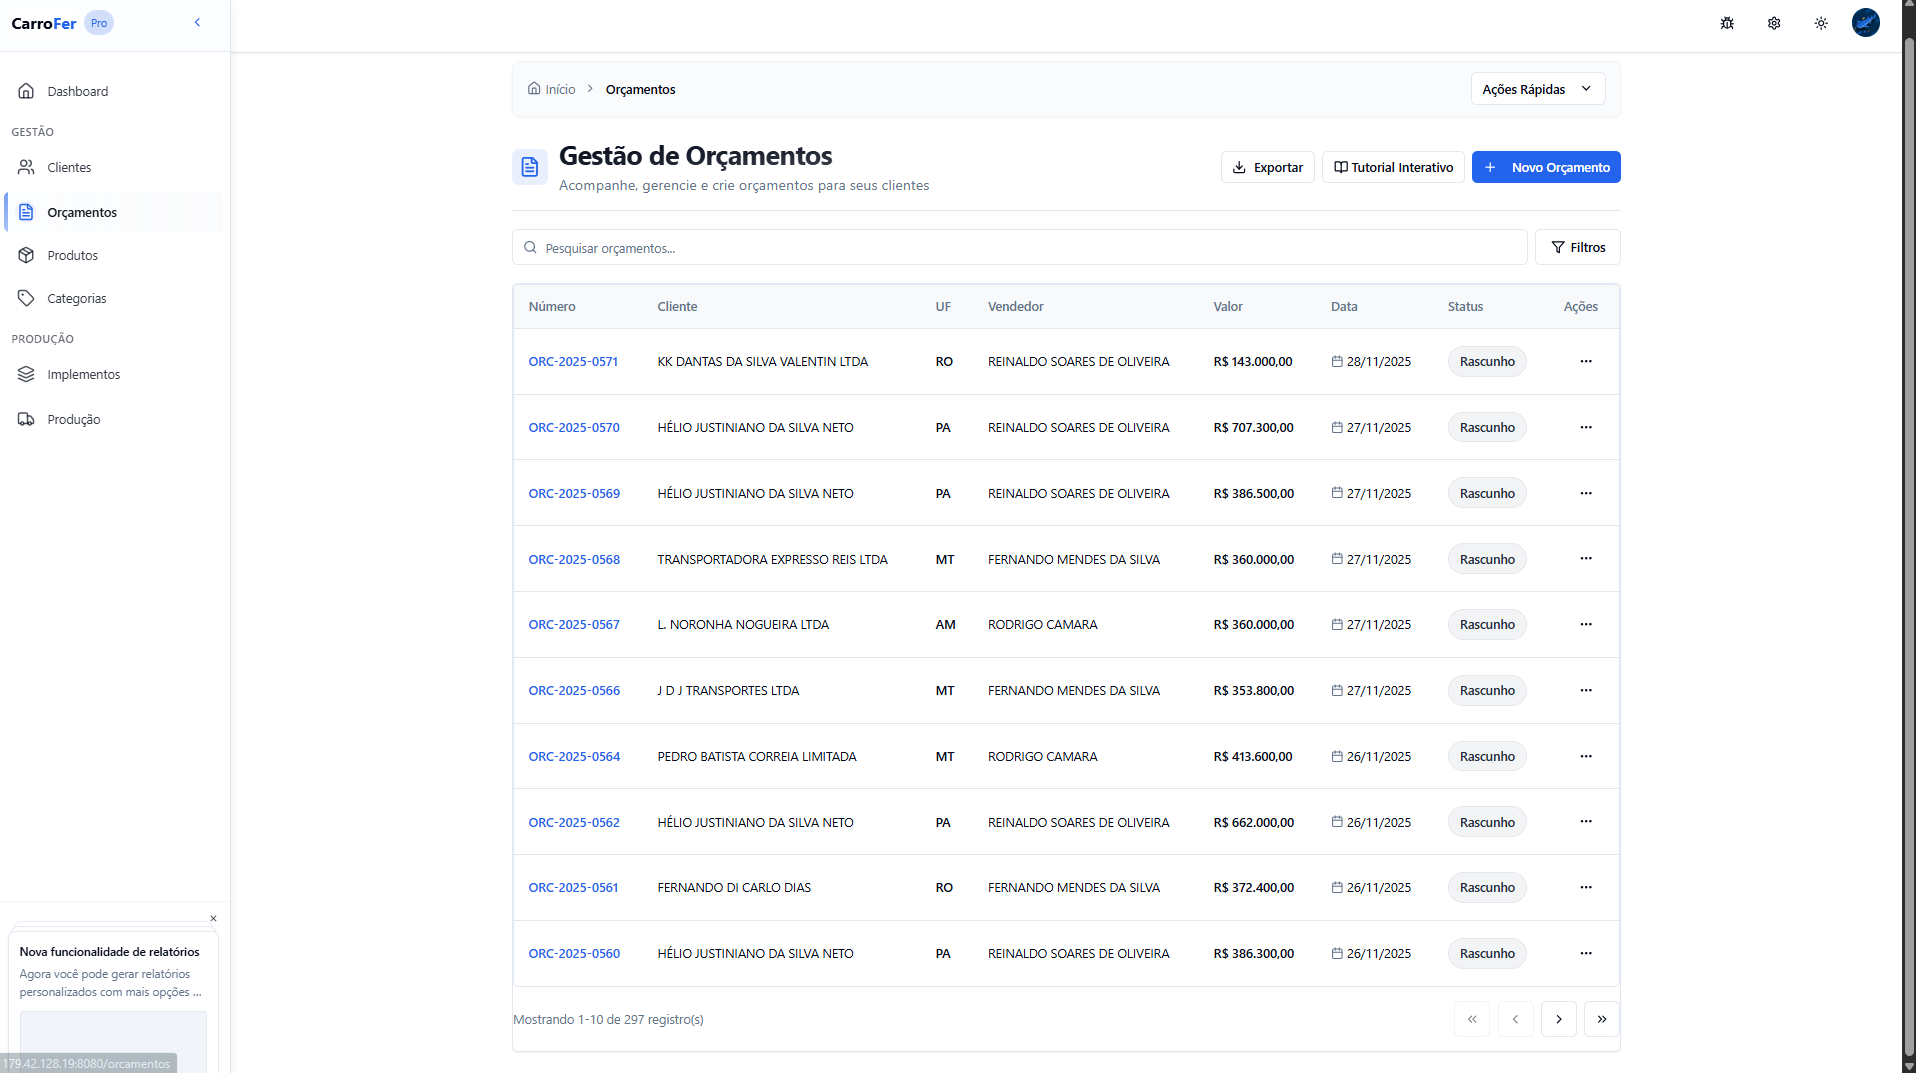Open actions menu for ORC-2025-0568
Screen dimensions: 1916x1073
(x=1585, y=559)
